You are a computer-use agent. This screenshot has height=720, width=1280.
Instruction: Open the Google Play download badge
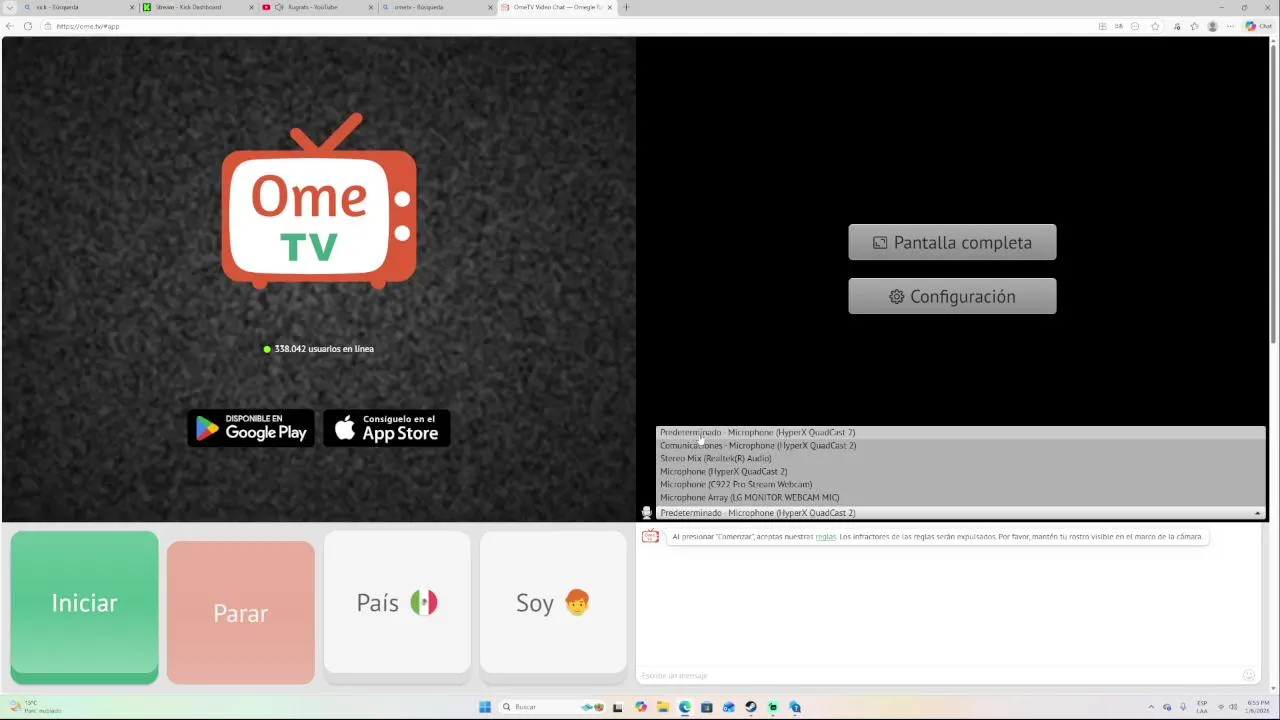[251, 428]
